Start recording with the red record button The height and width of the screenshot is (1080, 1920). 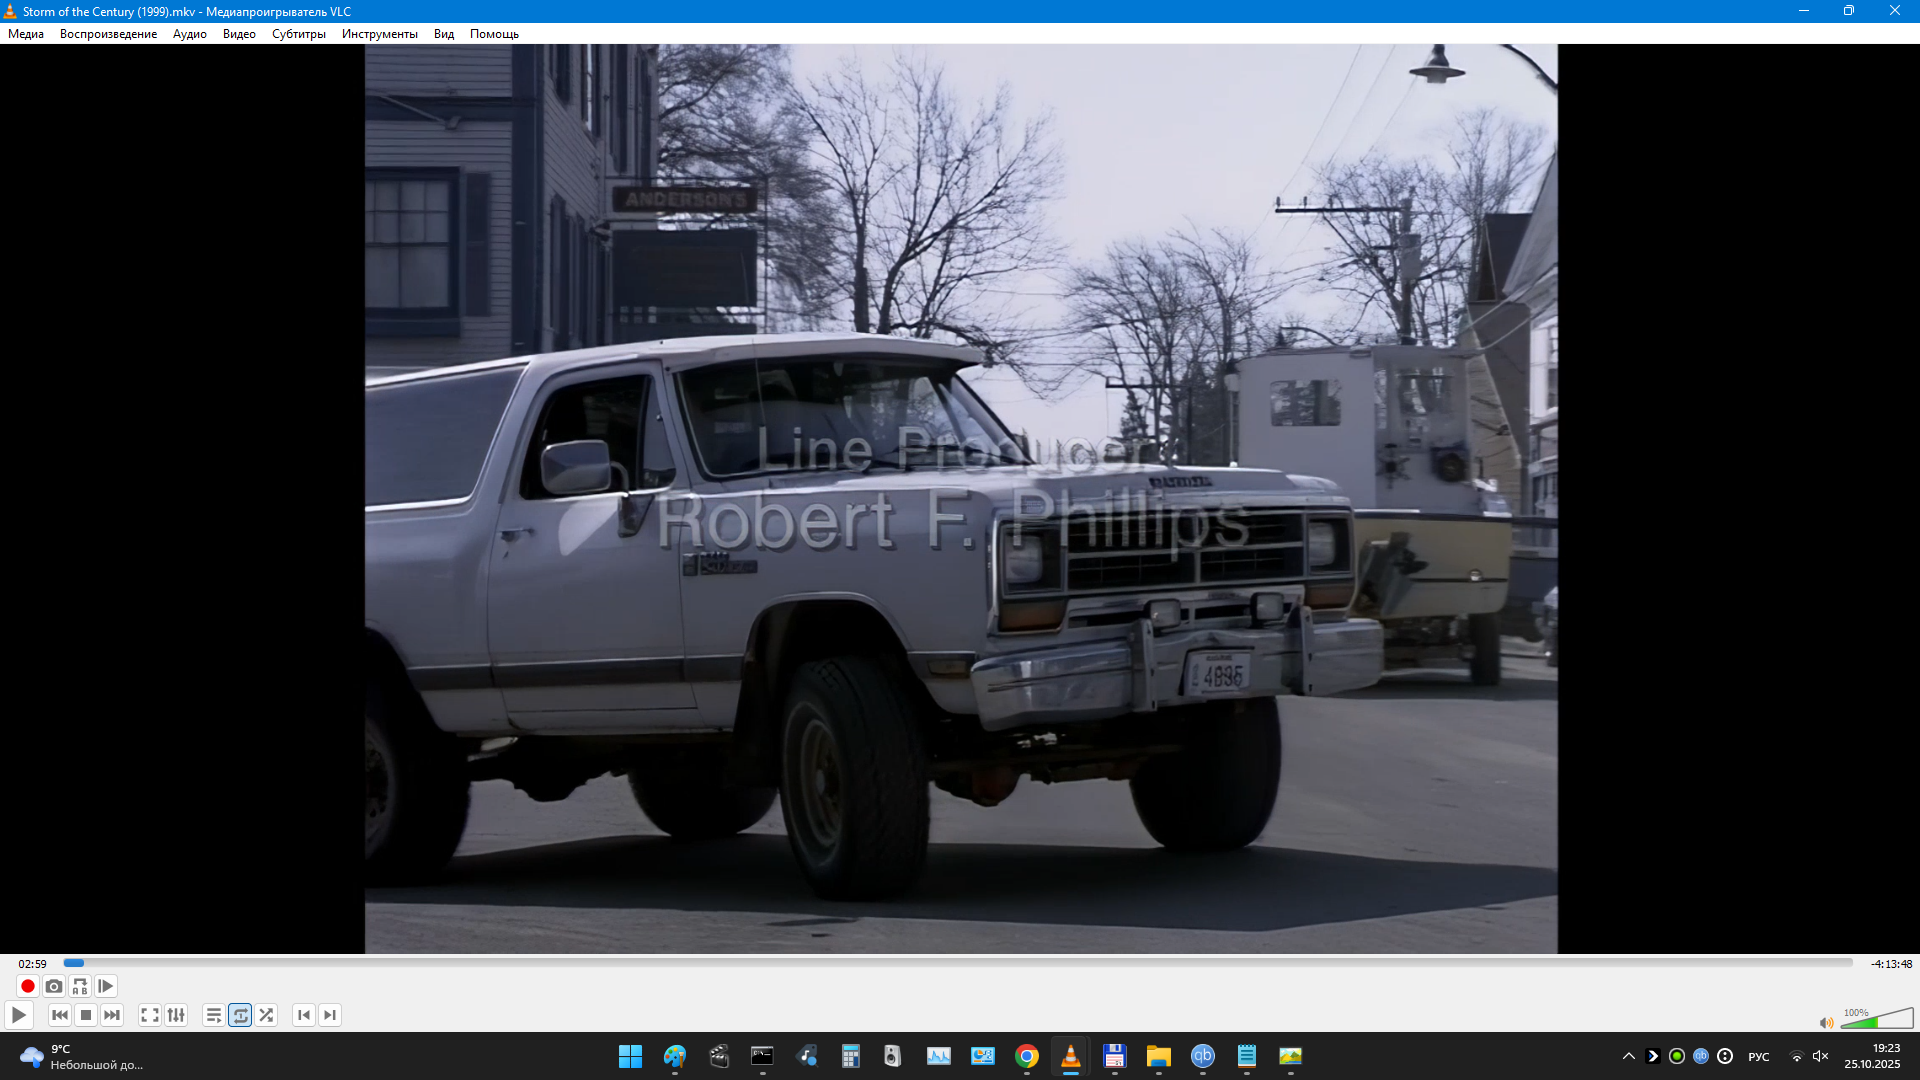(28, 986)
